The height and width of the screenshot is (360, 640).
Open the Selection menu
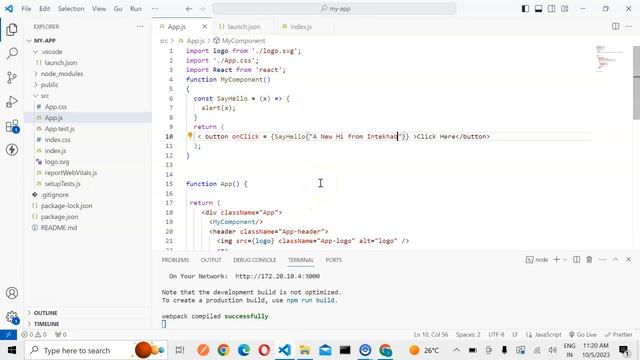(x=71, y=9)
